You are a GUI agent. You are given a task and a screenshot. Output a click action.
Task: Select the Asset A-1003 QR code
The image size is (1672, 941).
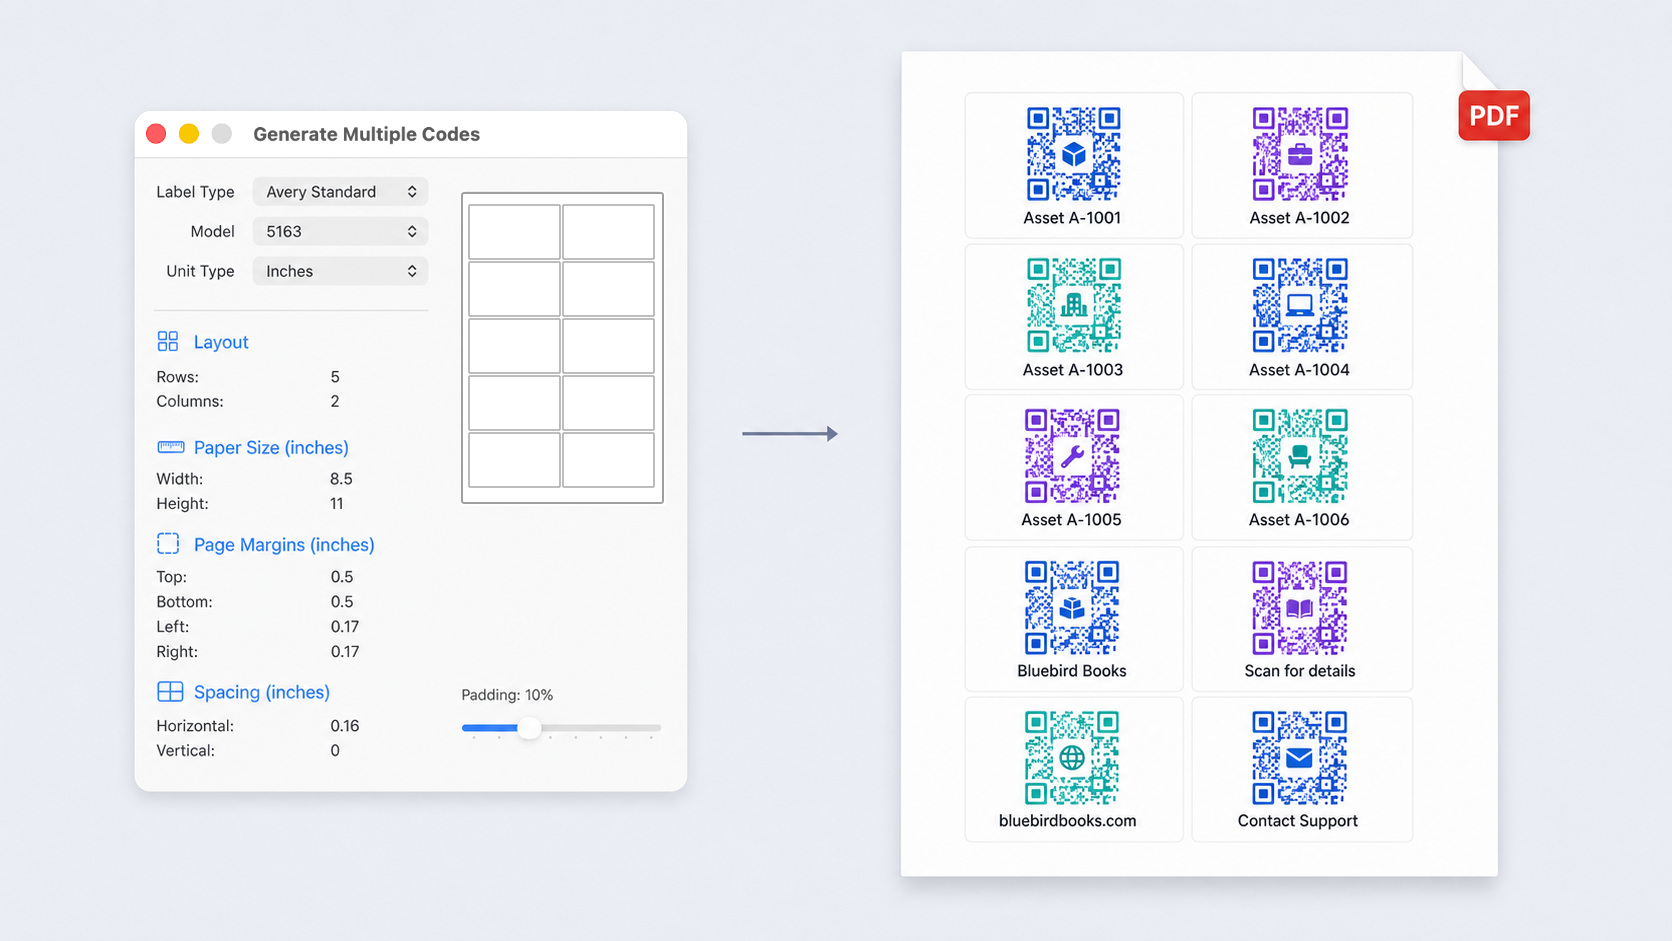tap(1073, 305)
